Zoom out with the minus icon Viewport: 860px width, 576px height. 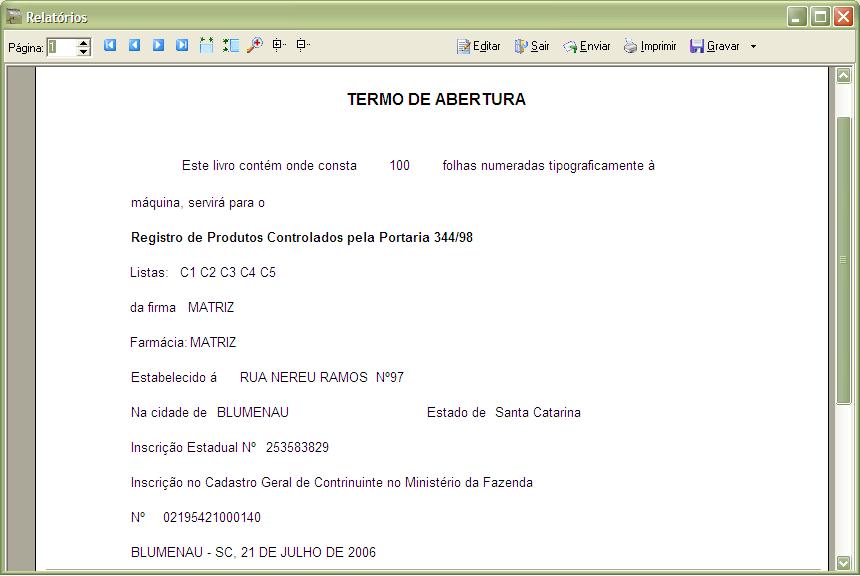tap(303, 45)
